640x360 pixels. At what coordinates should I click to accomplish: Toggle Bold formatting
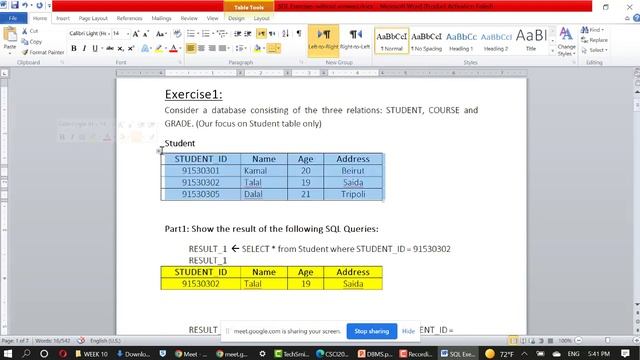[74, 48]
